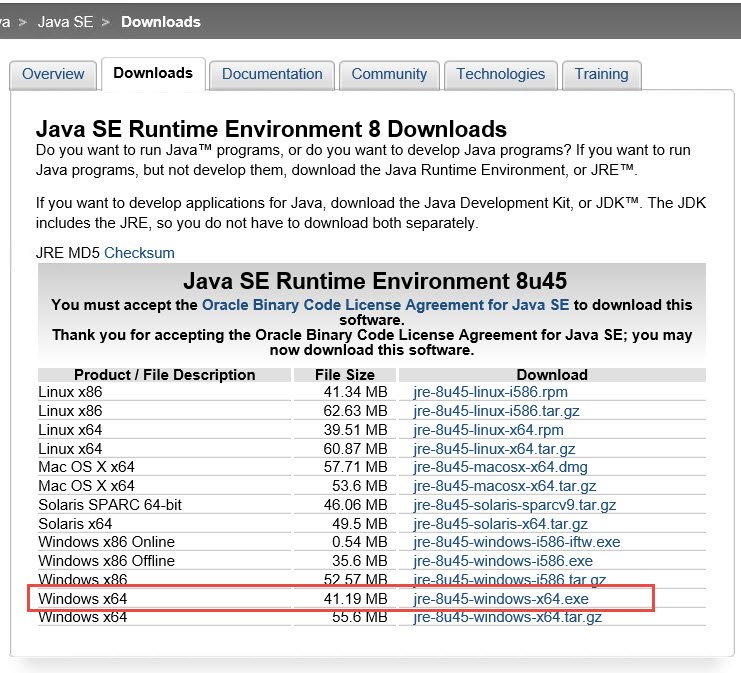Download jre-8u45-linux-x64.tar.gz

pyautogui.click(x=494, y=449)
